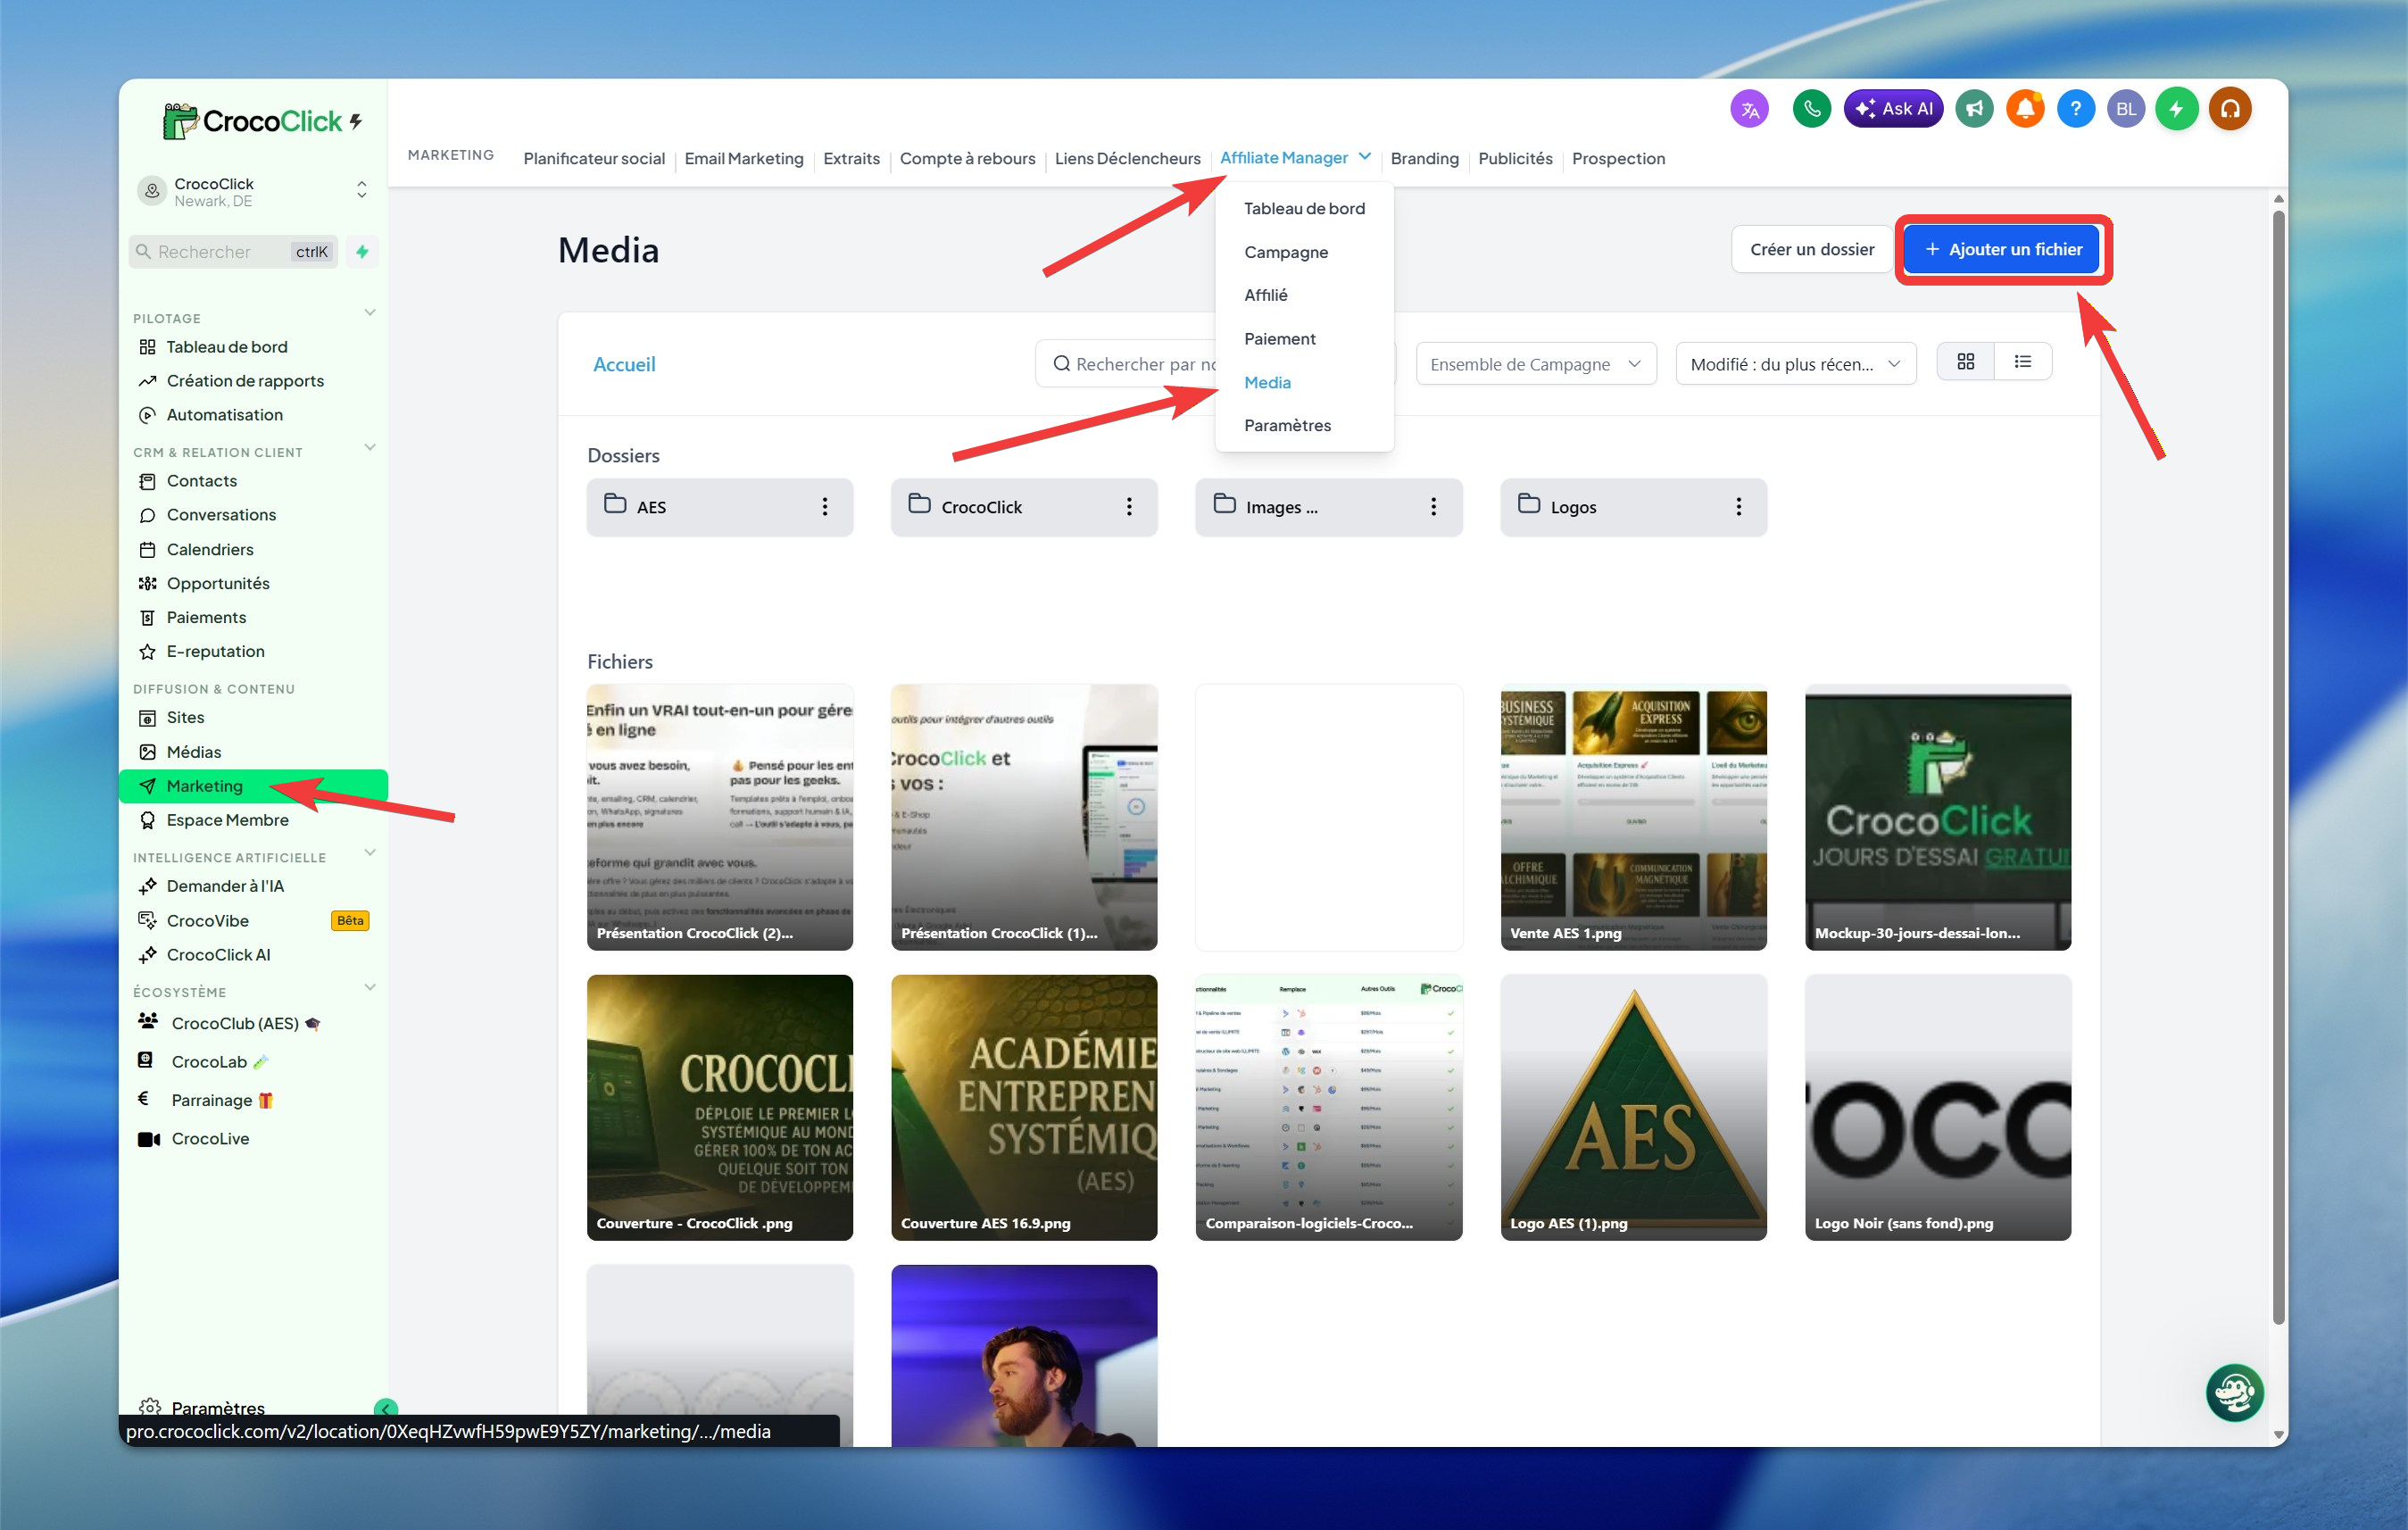Click the megaphone announcements icon
Screen dimensions: 2408x1530
tap(1974, 109)
